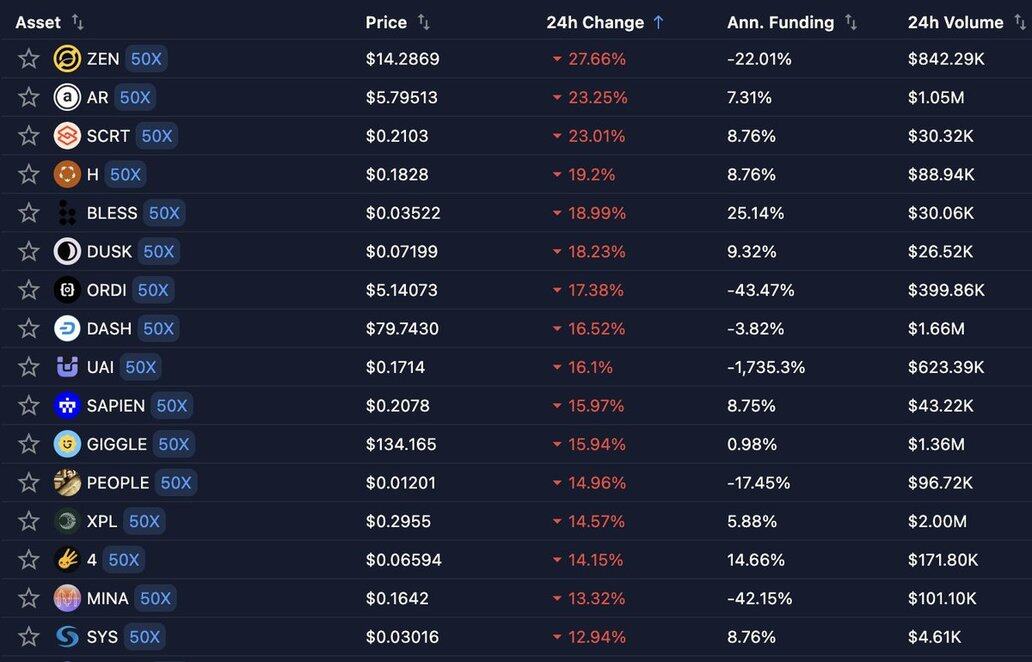Click the SCRT asset logo icon

click(x=67, y=136)
